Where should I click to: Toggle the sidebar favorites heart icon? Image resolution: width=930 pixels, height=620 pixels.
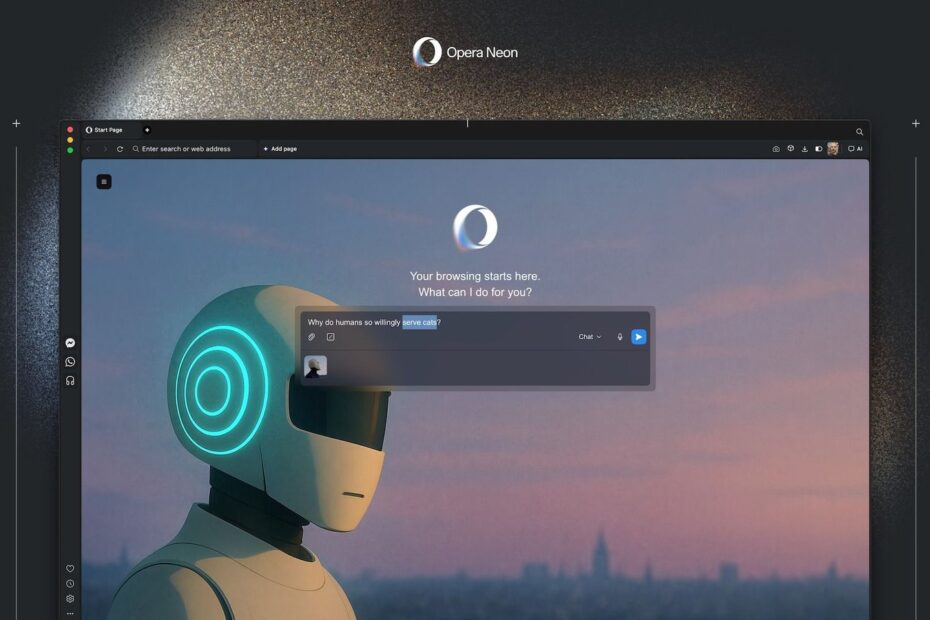[69, 568]
